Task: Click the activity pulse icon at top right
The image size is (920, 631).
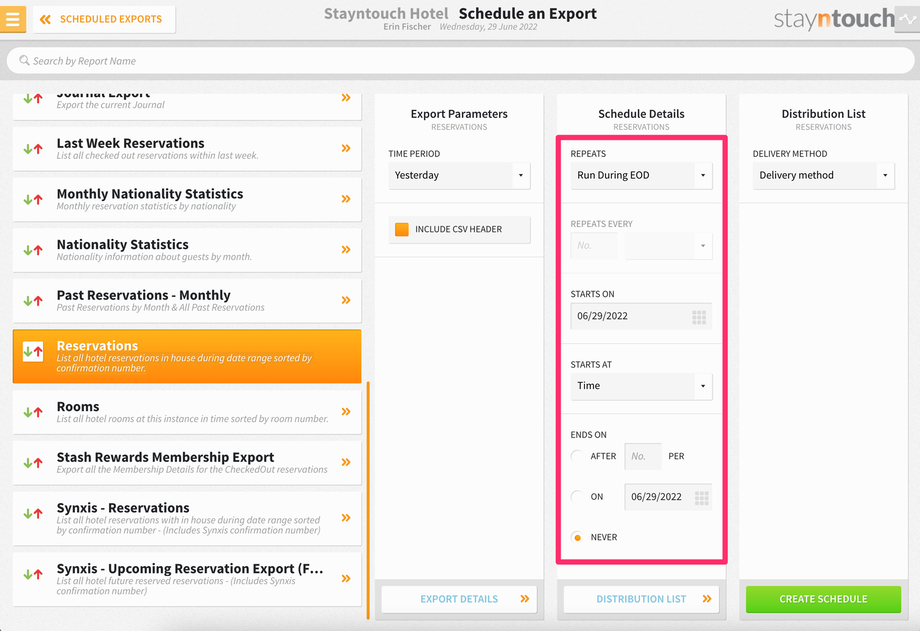Action: (x=907, y=19)
